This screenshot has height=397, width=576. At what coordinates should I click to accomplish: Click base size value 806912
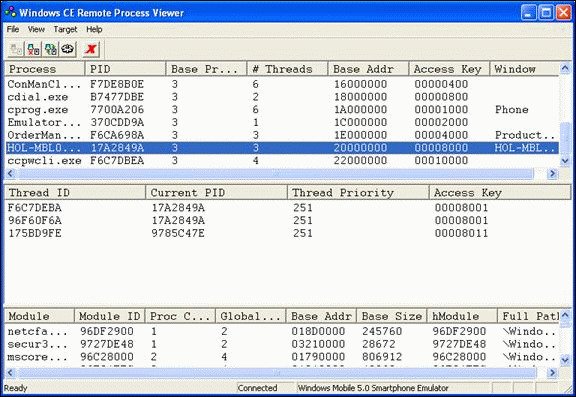pos(382,357)
